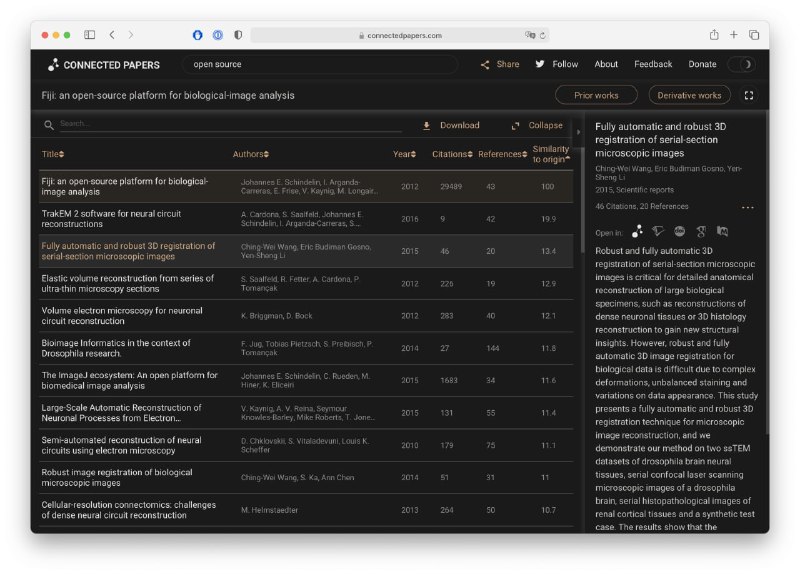
Task: Open the paper in Google Scholar
Action: 701,232
